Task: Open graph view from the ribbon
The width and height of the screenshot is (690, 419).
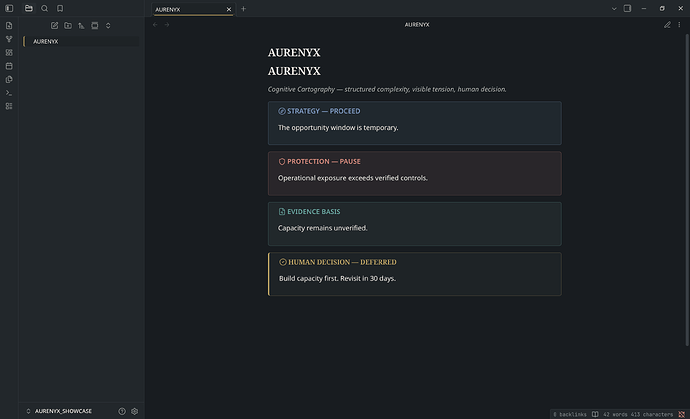Action: pos(9,39)
